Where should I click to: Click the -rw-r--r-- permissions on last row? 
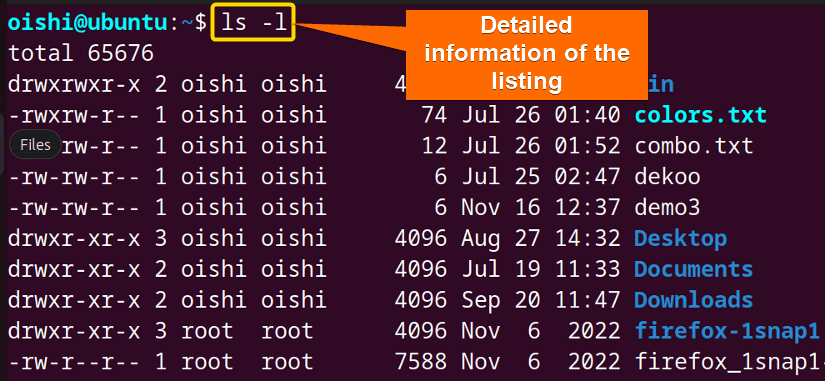[74, 363]
